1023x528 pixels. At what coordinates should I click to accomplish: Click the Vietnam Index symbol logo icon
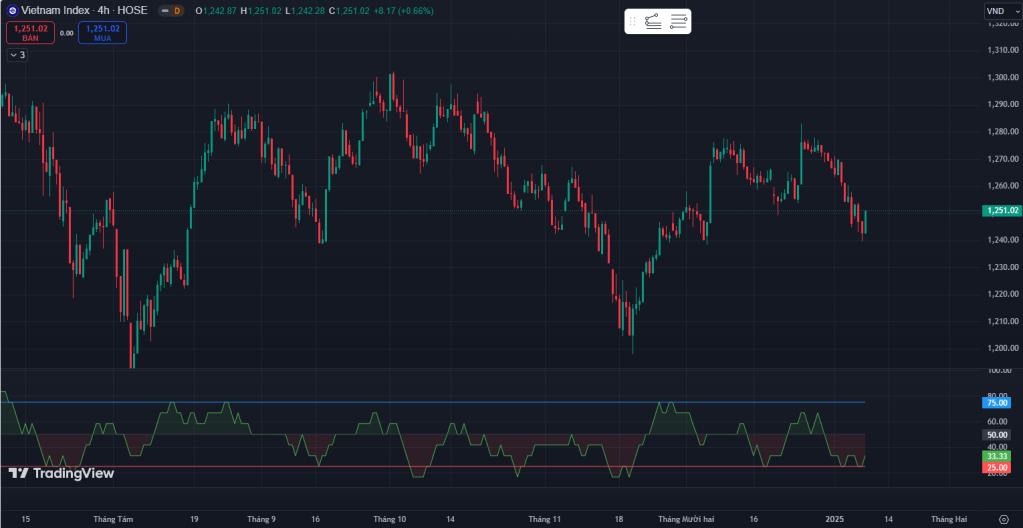[x=12, y=11]
